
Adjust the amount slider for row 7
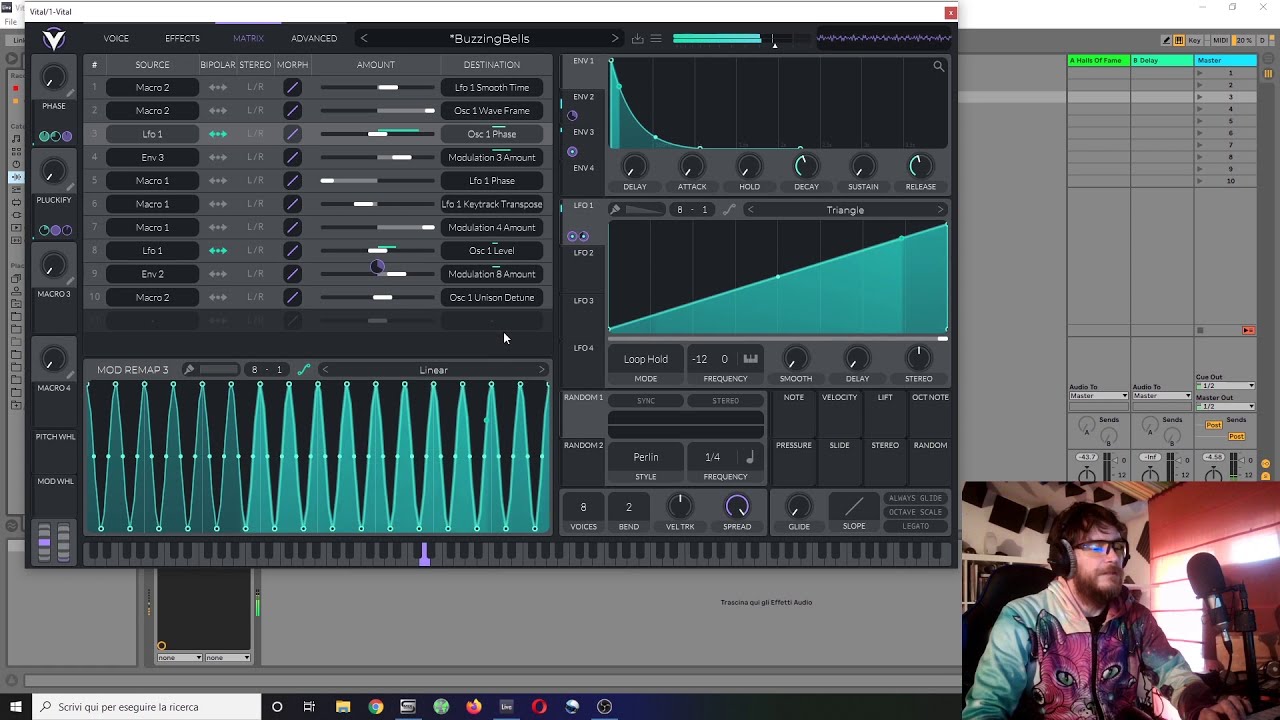coord(376,228)
